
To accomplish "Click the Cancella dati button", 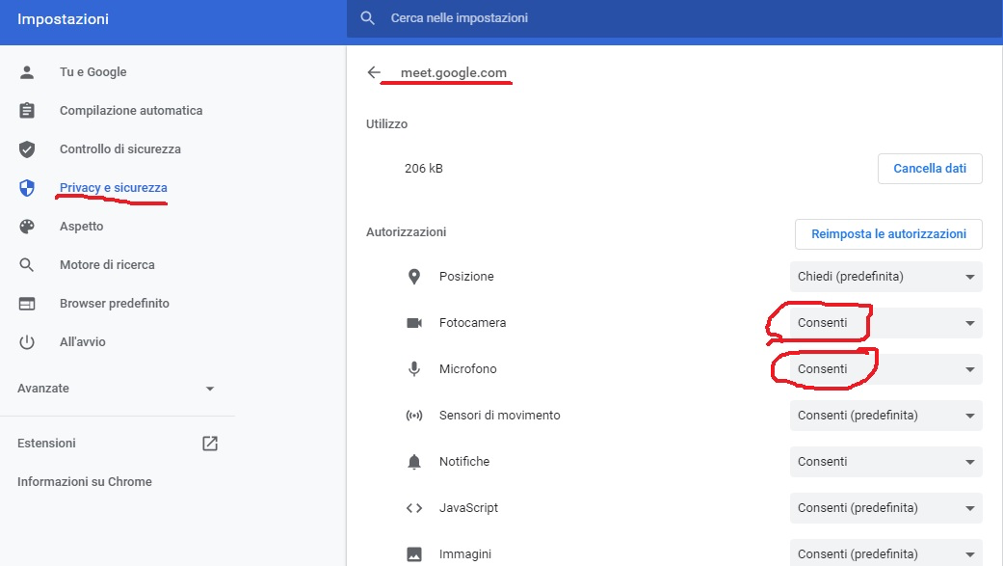I will coord(930,168).
